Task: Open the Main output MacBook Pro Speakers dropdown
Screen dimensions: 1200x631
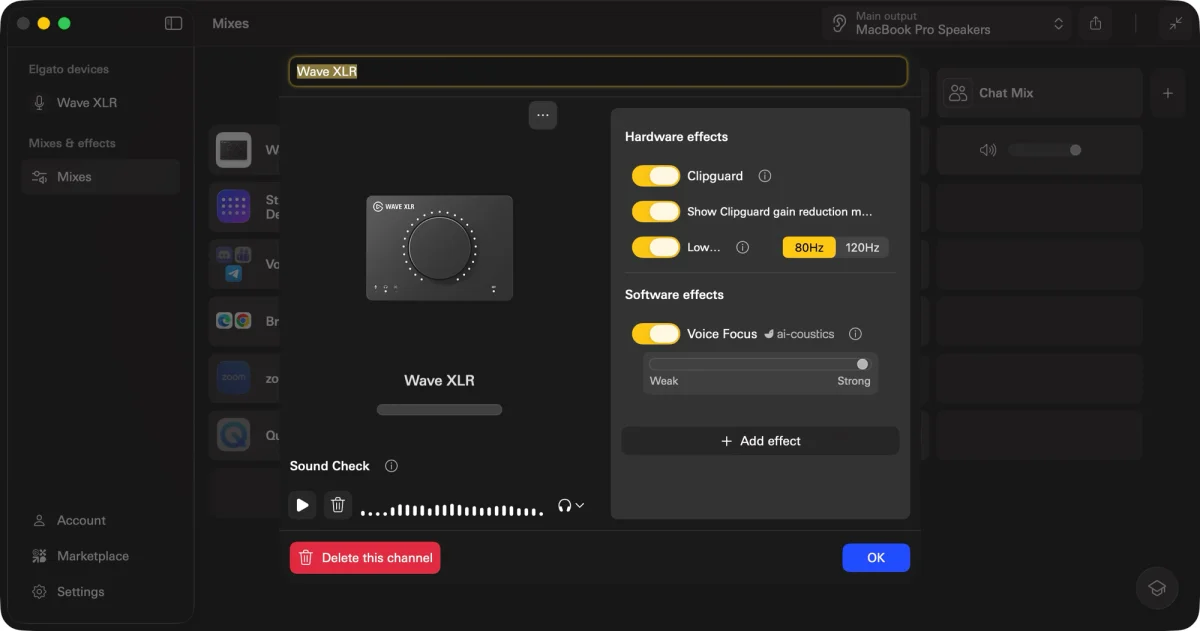Action: pos(947,23)
